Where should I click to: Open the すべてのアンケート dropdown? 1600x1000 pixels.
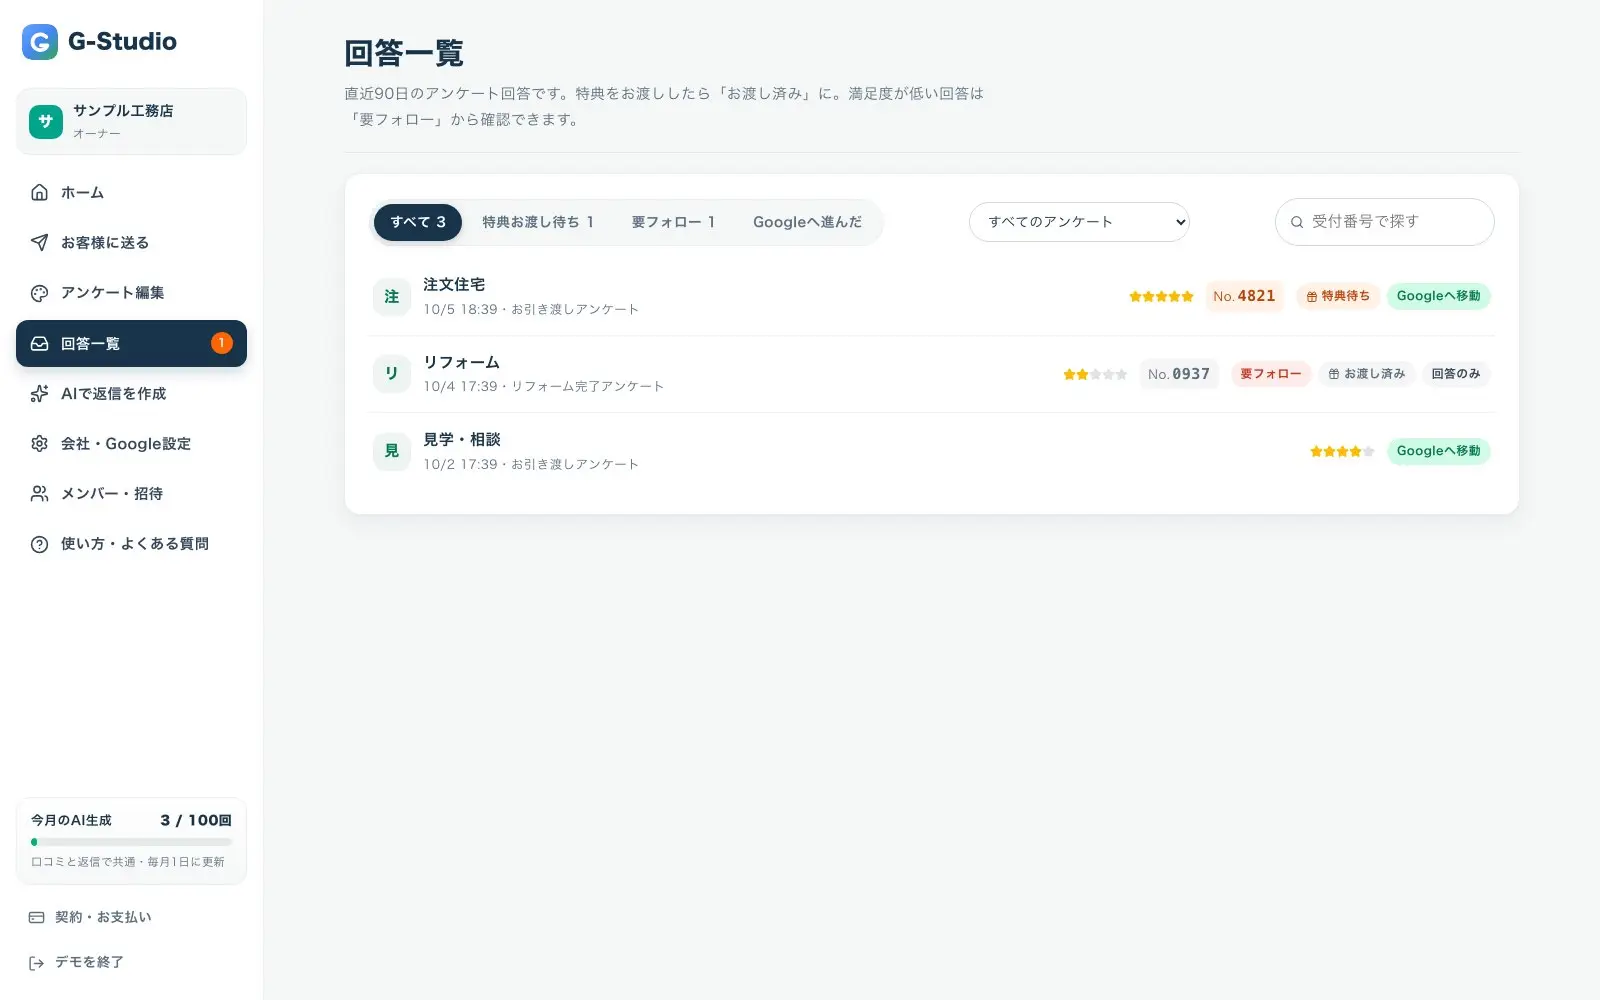pos(1079,222)
